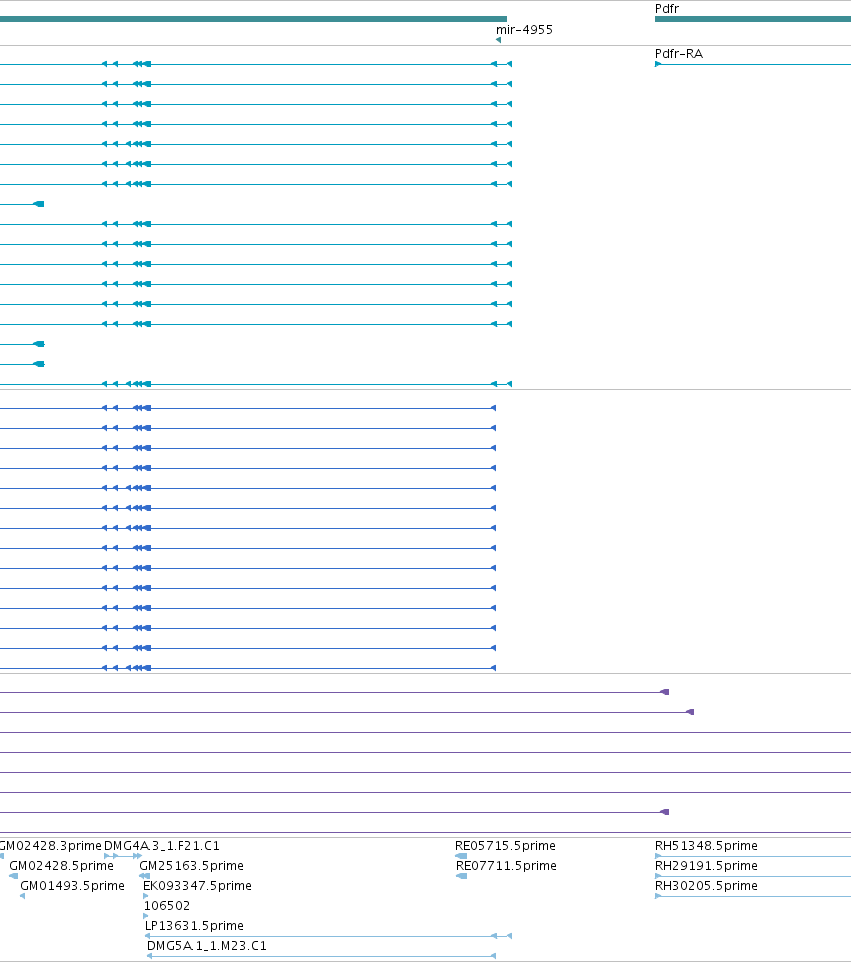Select the 106502 arrow glyph
851x962 pixels.
point(145,916)
